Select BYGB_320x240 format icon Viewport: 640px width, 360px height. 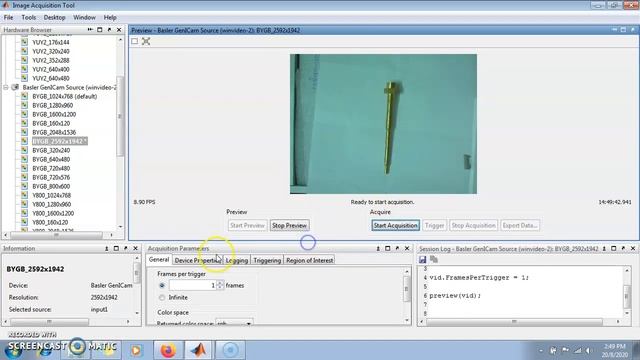click(x=24, y=150)
